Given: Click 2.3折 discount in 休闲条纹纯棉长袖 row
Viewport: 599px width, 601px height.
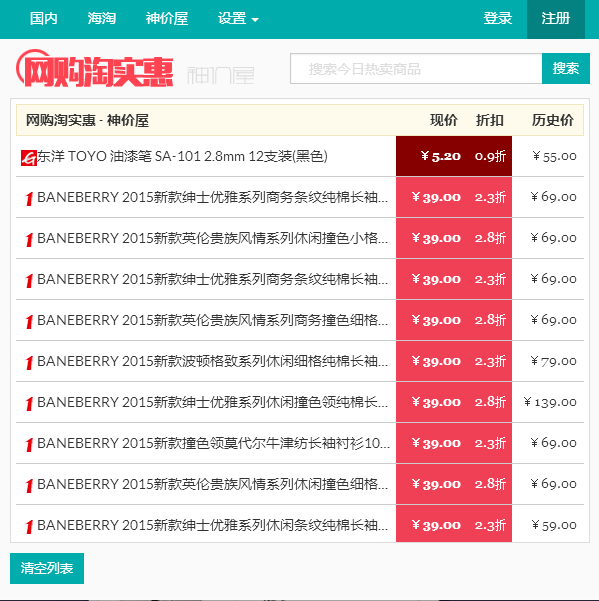Looking at the screenshot, I should coord(490,525).
